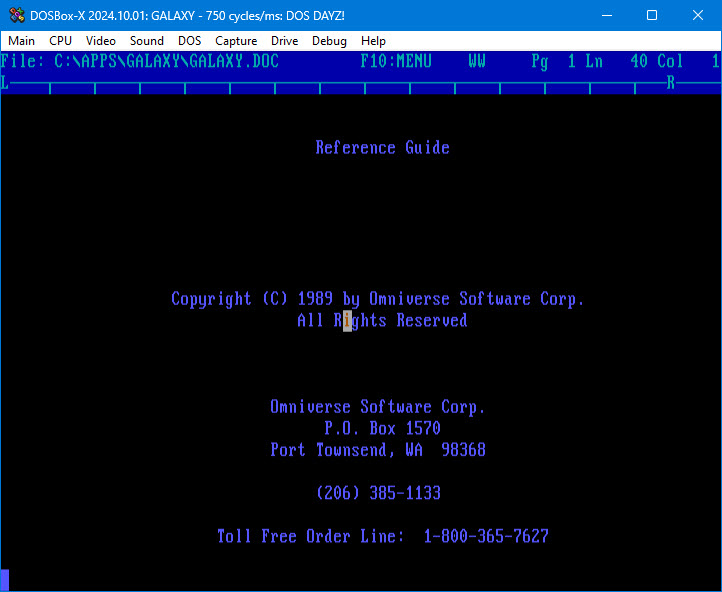Click the line number 'Ln 40' indicator
Screen dimensions: 722x592
click(x=617, y=61)
